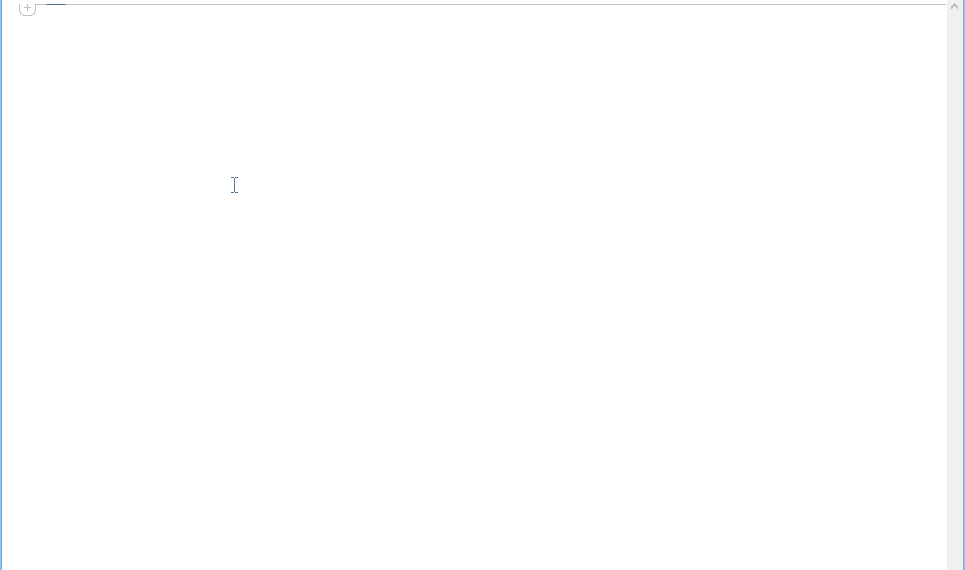965x570 pixels.
Task: Click the blue segment on the insertion line
Action: click(x=55, y=4)
